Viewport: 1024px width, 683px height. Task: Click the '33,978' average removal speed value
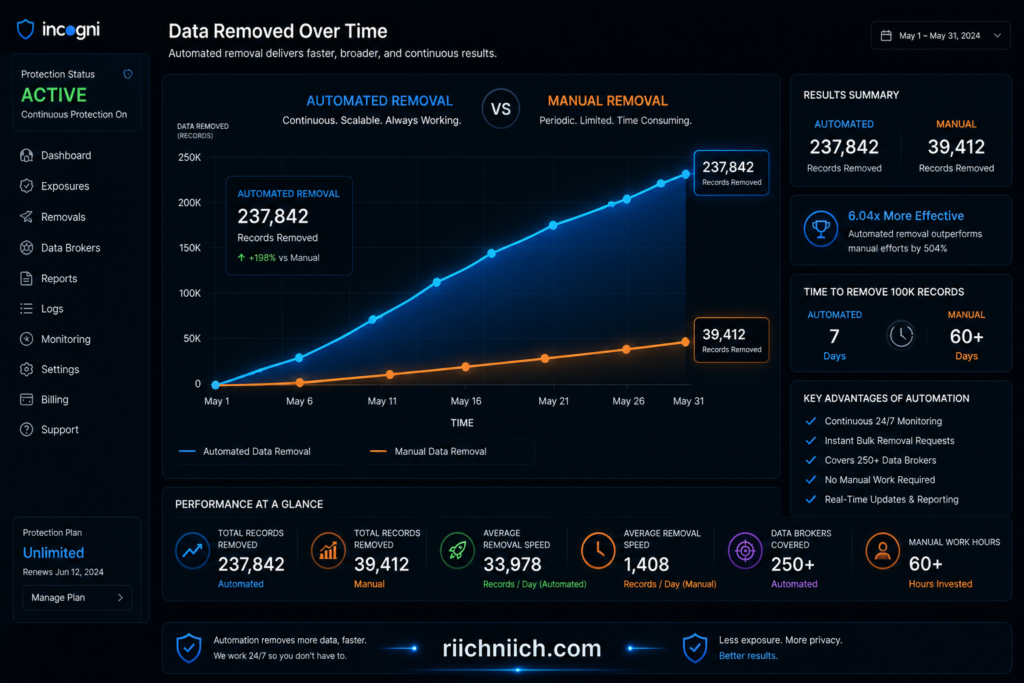(x=512, y=564)
